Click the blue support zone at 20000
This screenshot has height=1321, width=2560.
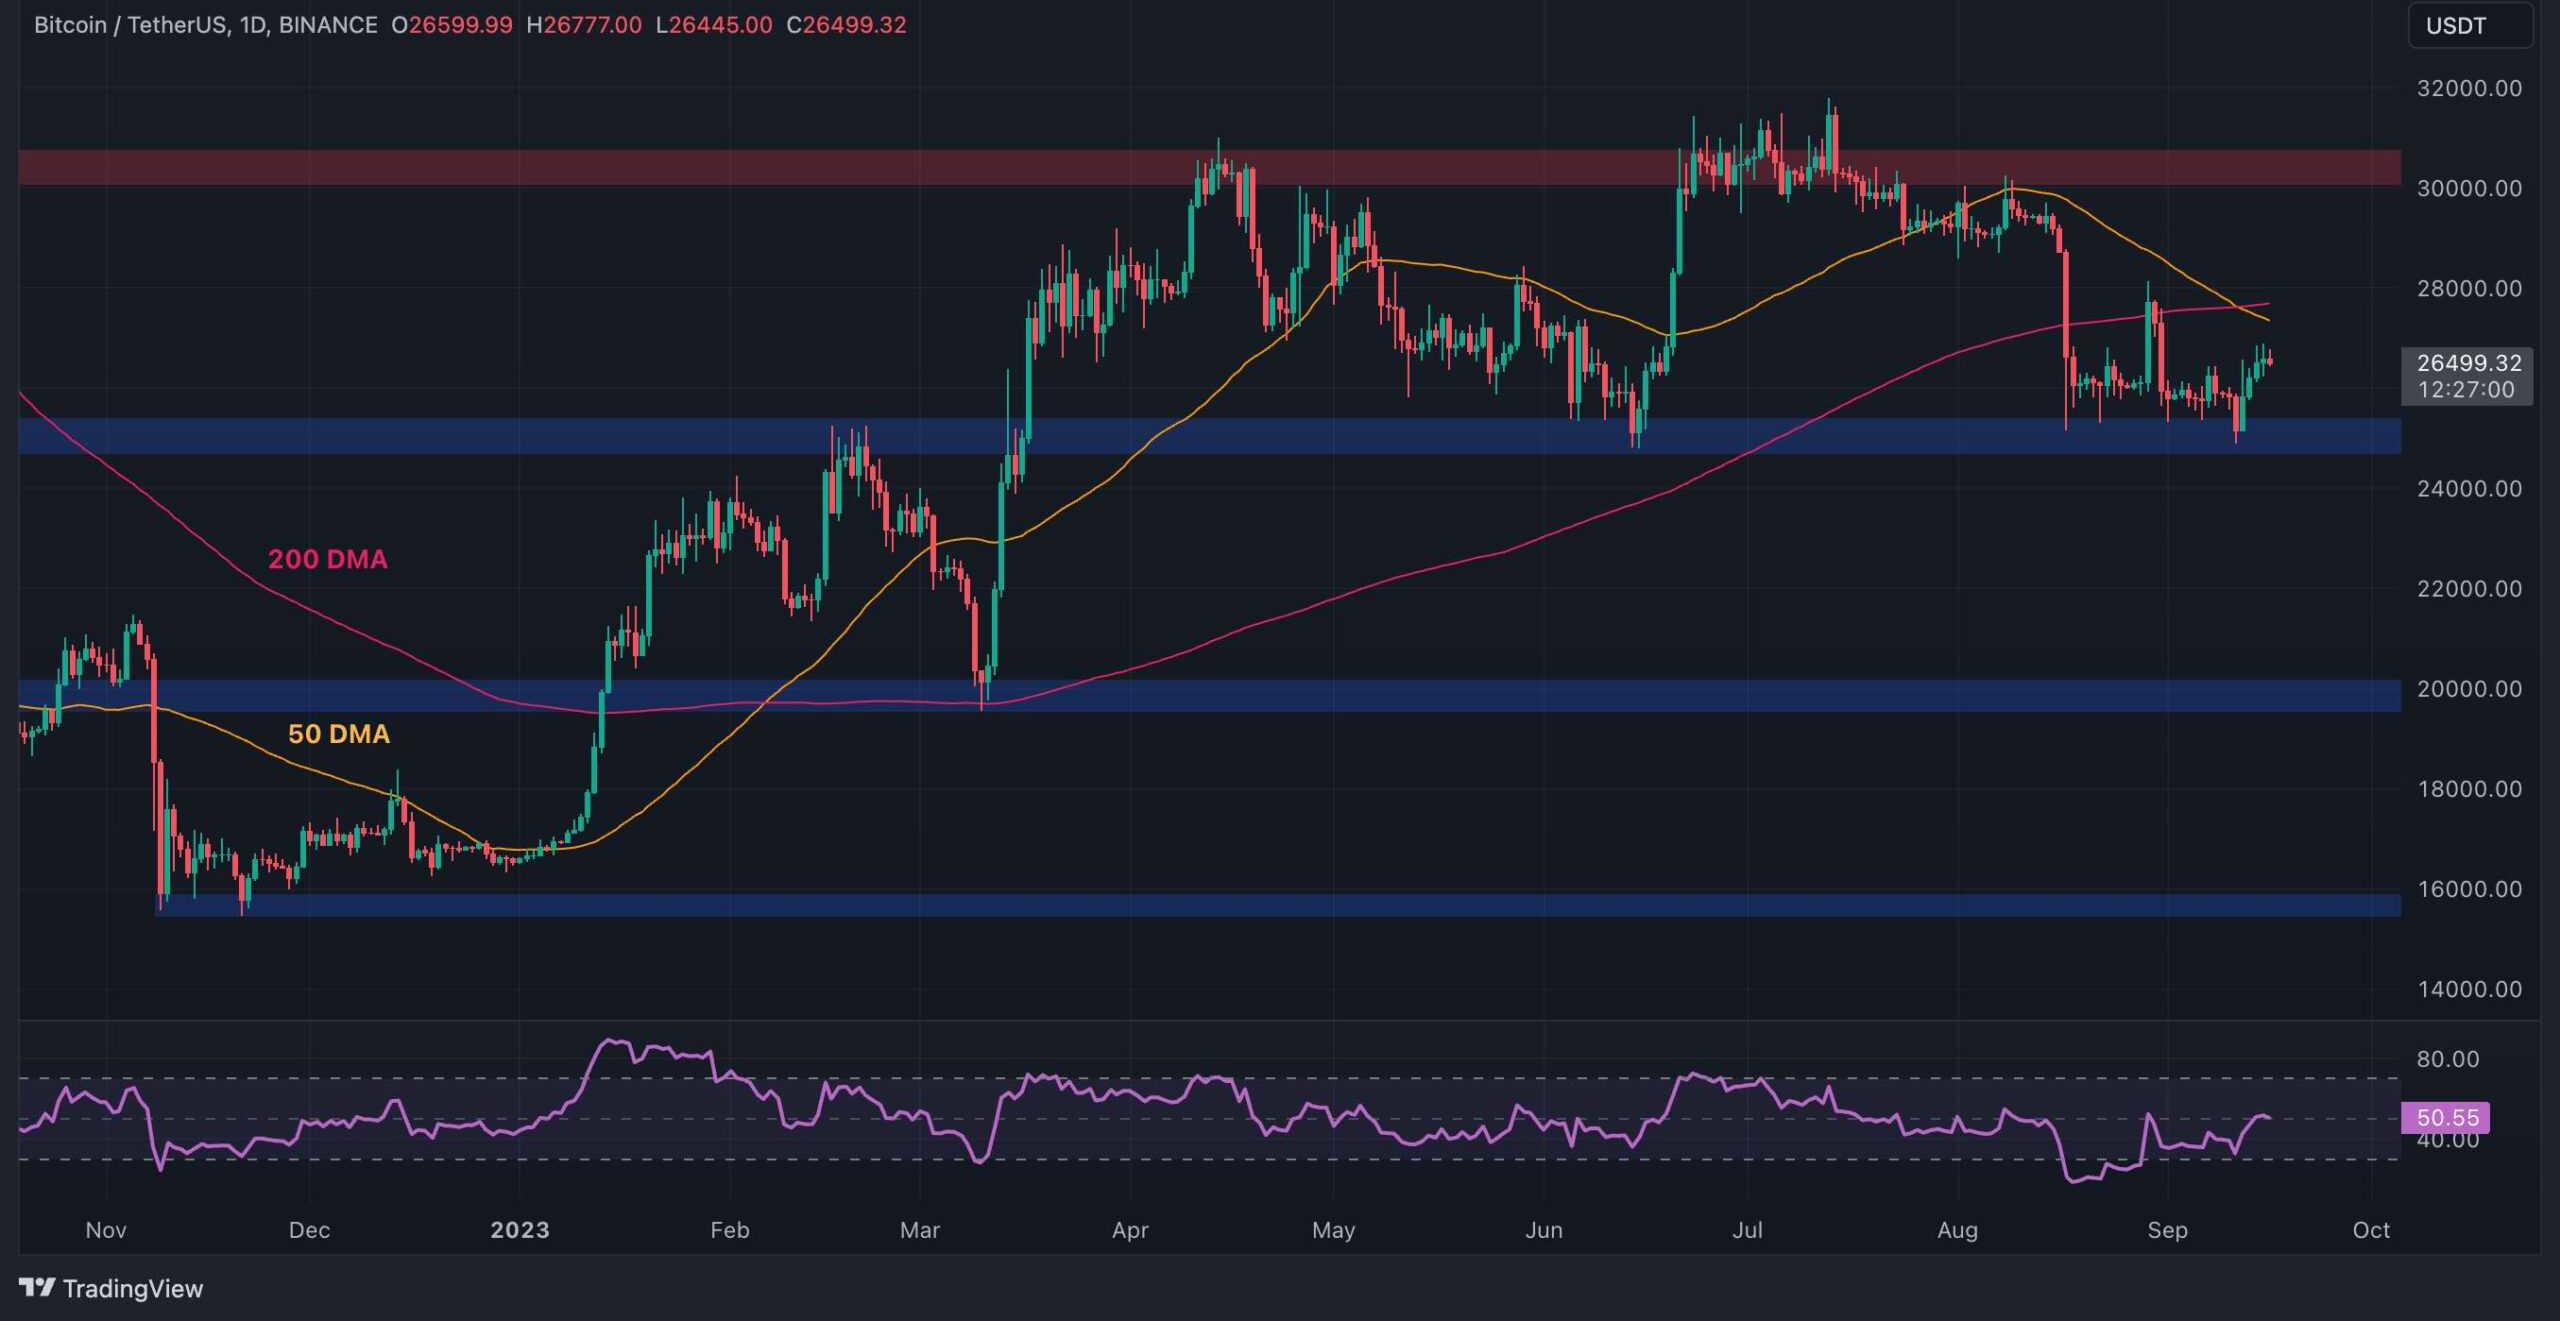click(1209, 695)
